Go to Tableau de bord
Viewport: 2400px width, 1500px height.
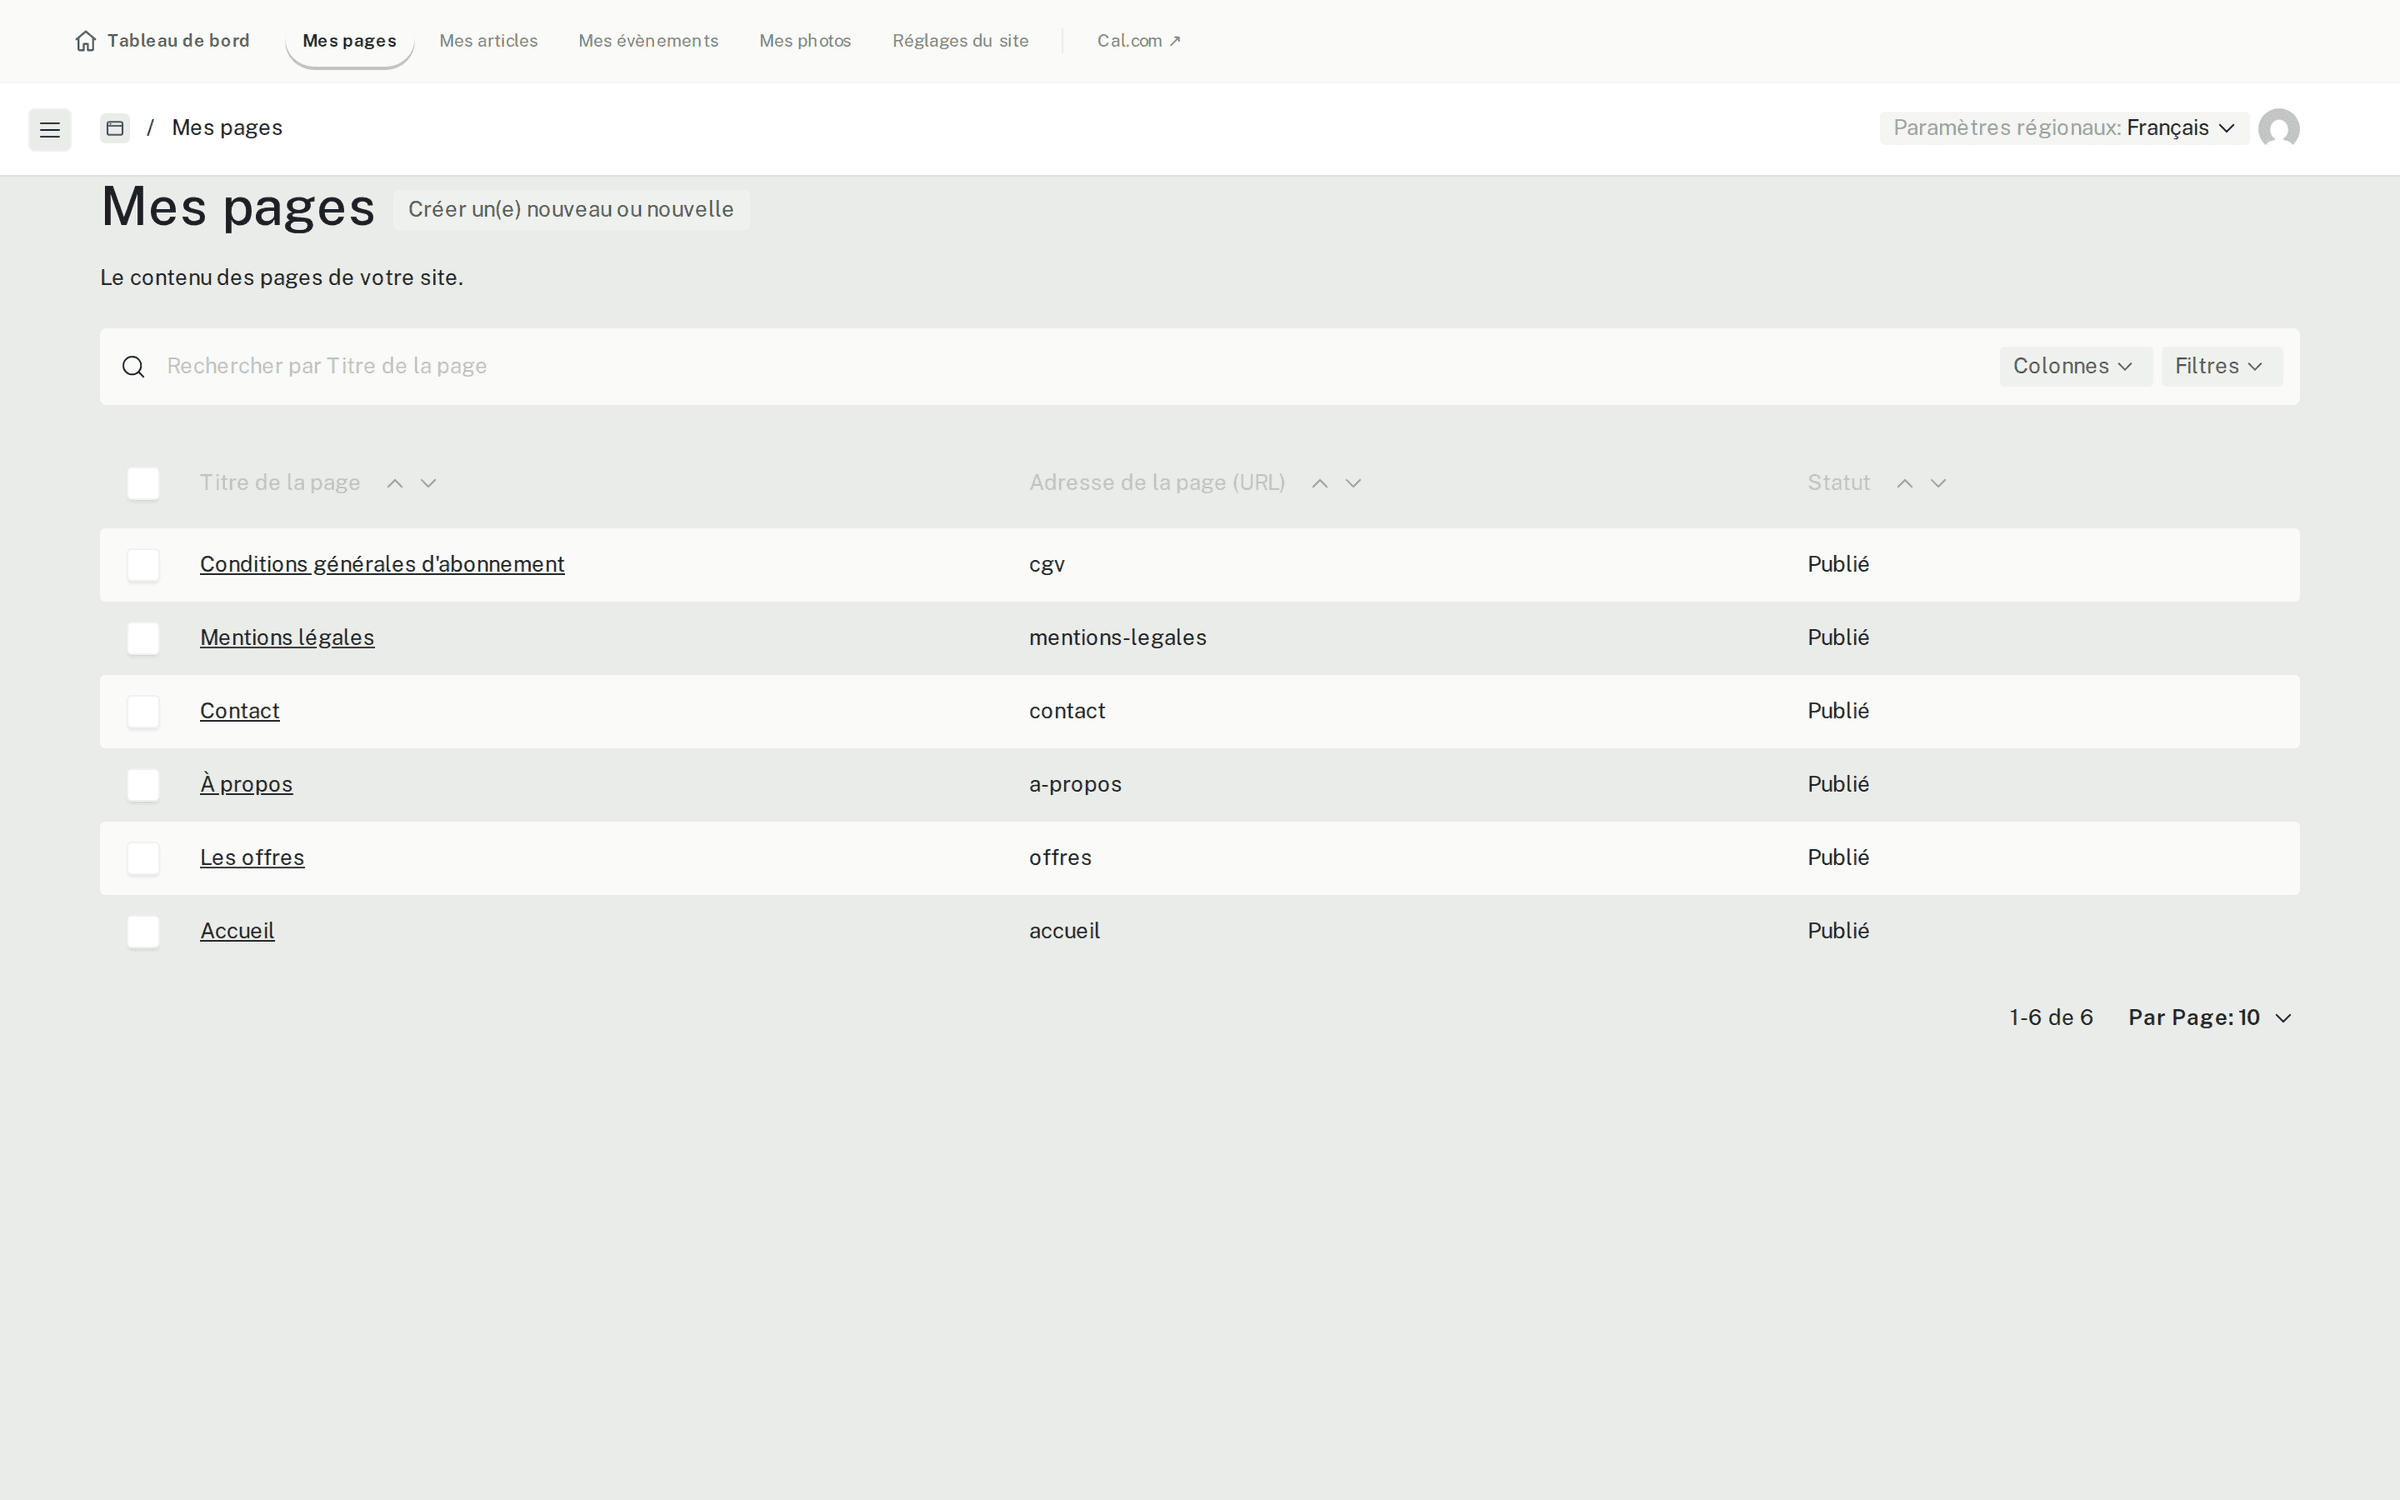163,41
